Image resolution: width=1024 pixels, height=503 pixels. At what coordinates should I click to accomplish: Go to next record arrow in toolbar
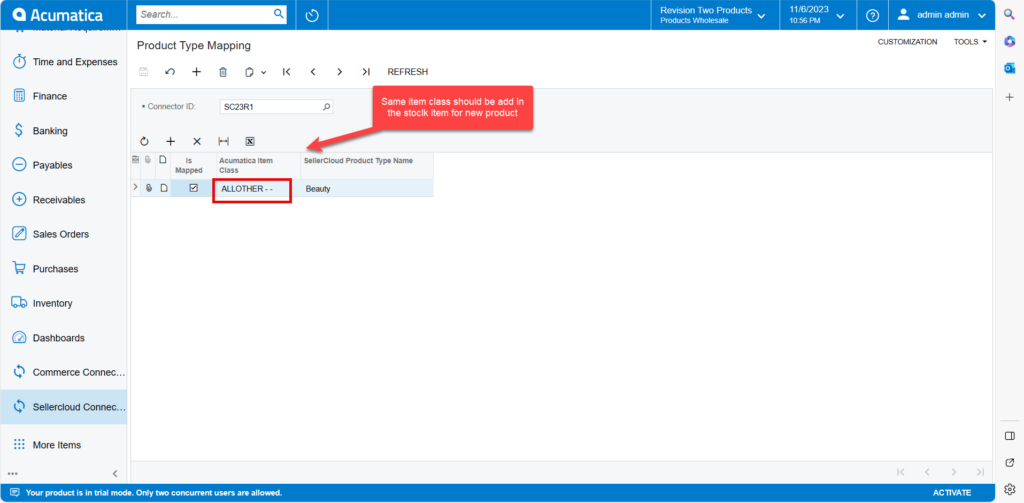[x=339, y=72]
